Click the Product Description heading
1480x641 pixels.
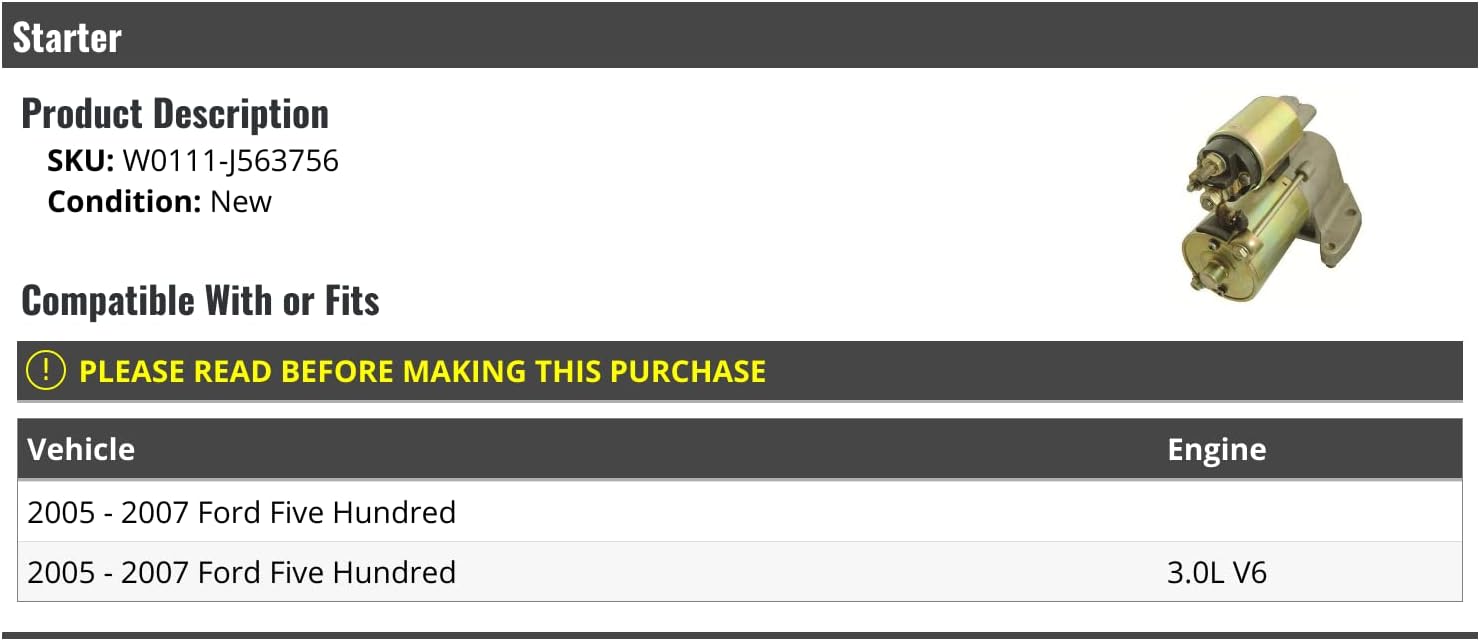175,114
